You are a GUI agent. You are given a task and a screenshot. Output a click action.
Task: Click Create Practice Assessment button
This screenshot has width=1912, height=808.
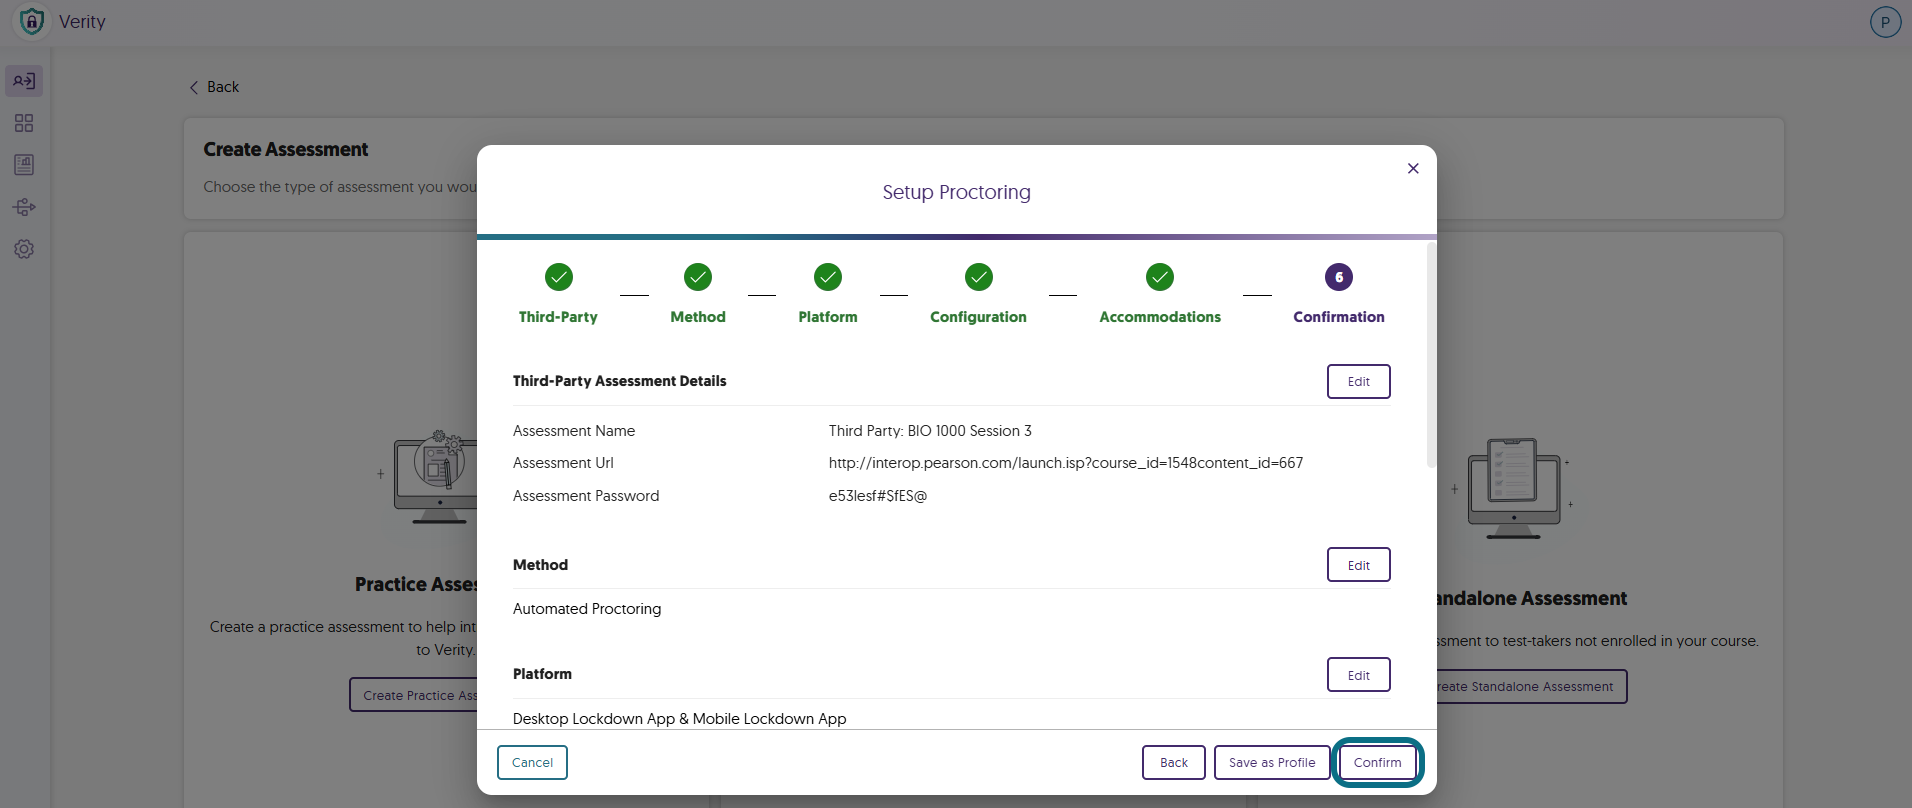pos(414,695)
